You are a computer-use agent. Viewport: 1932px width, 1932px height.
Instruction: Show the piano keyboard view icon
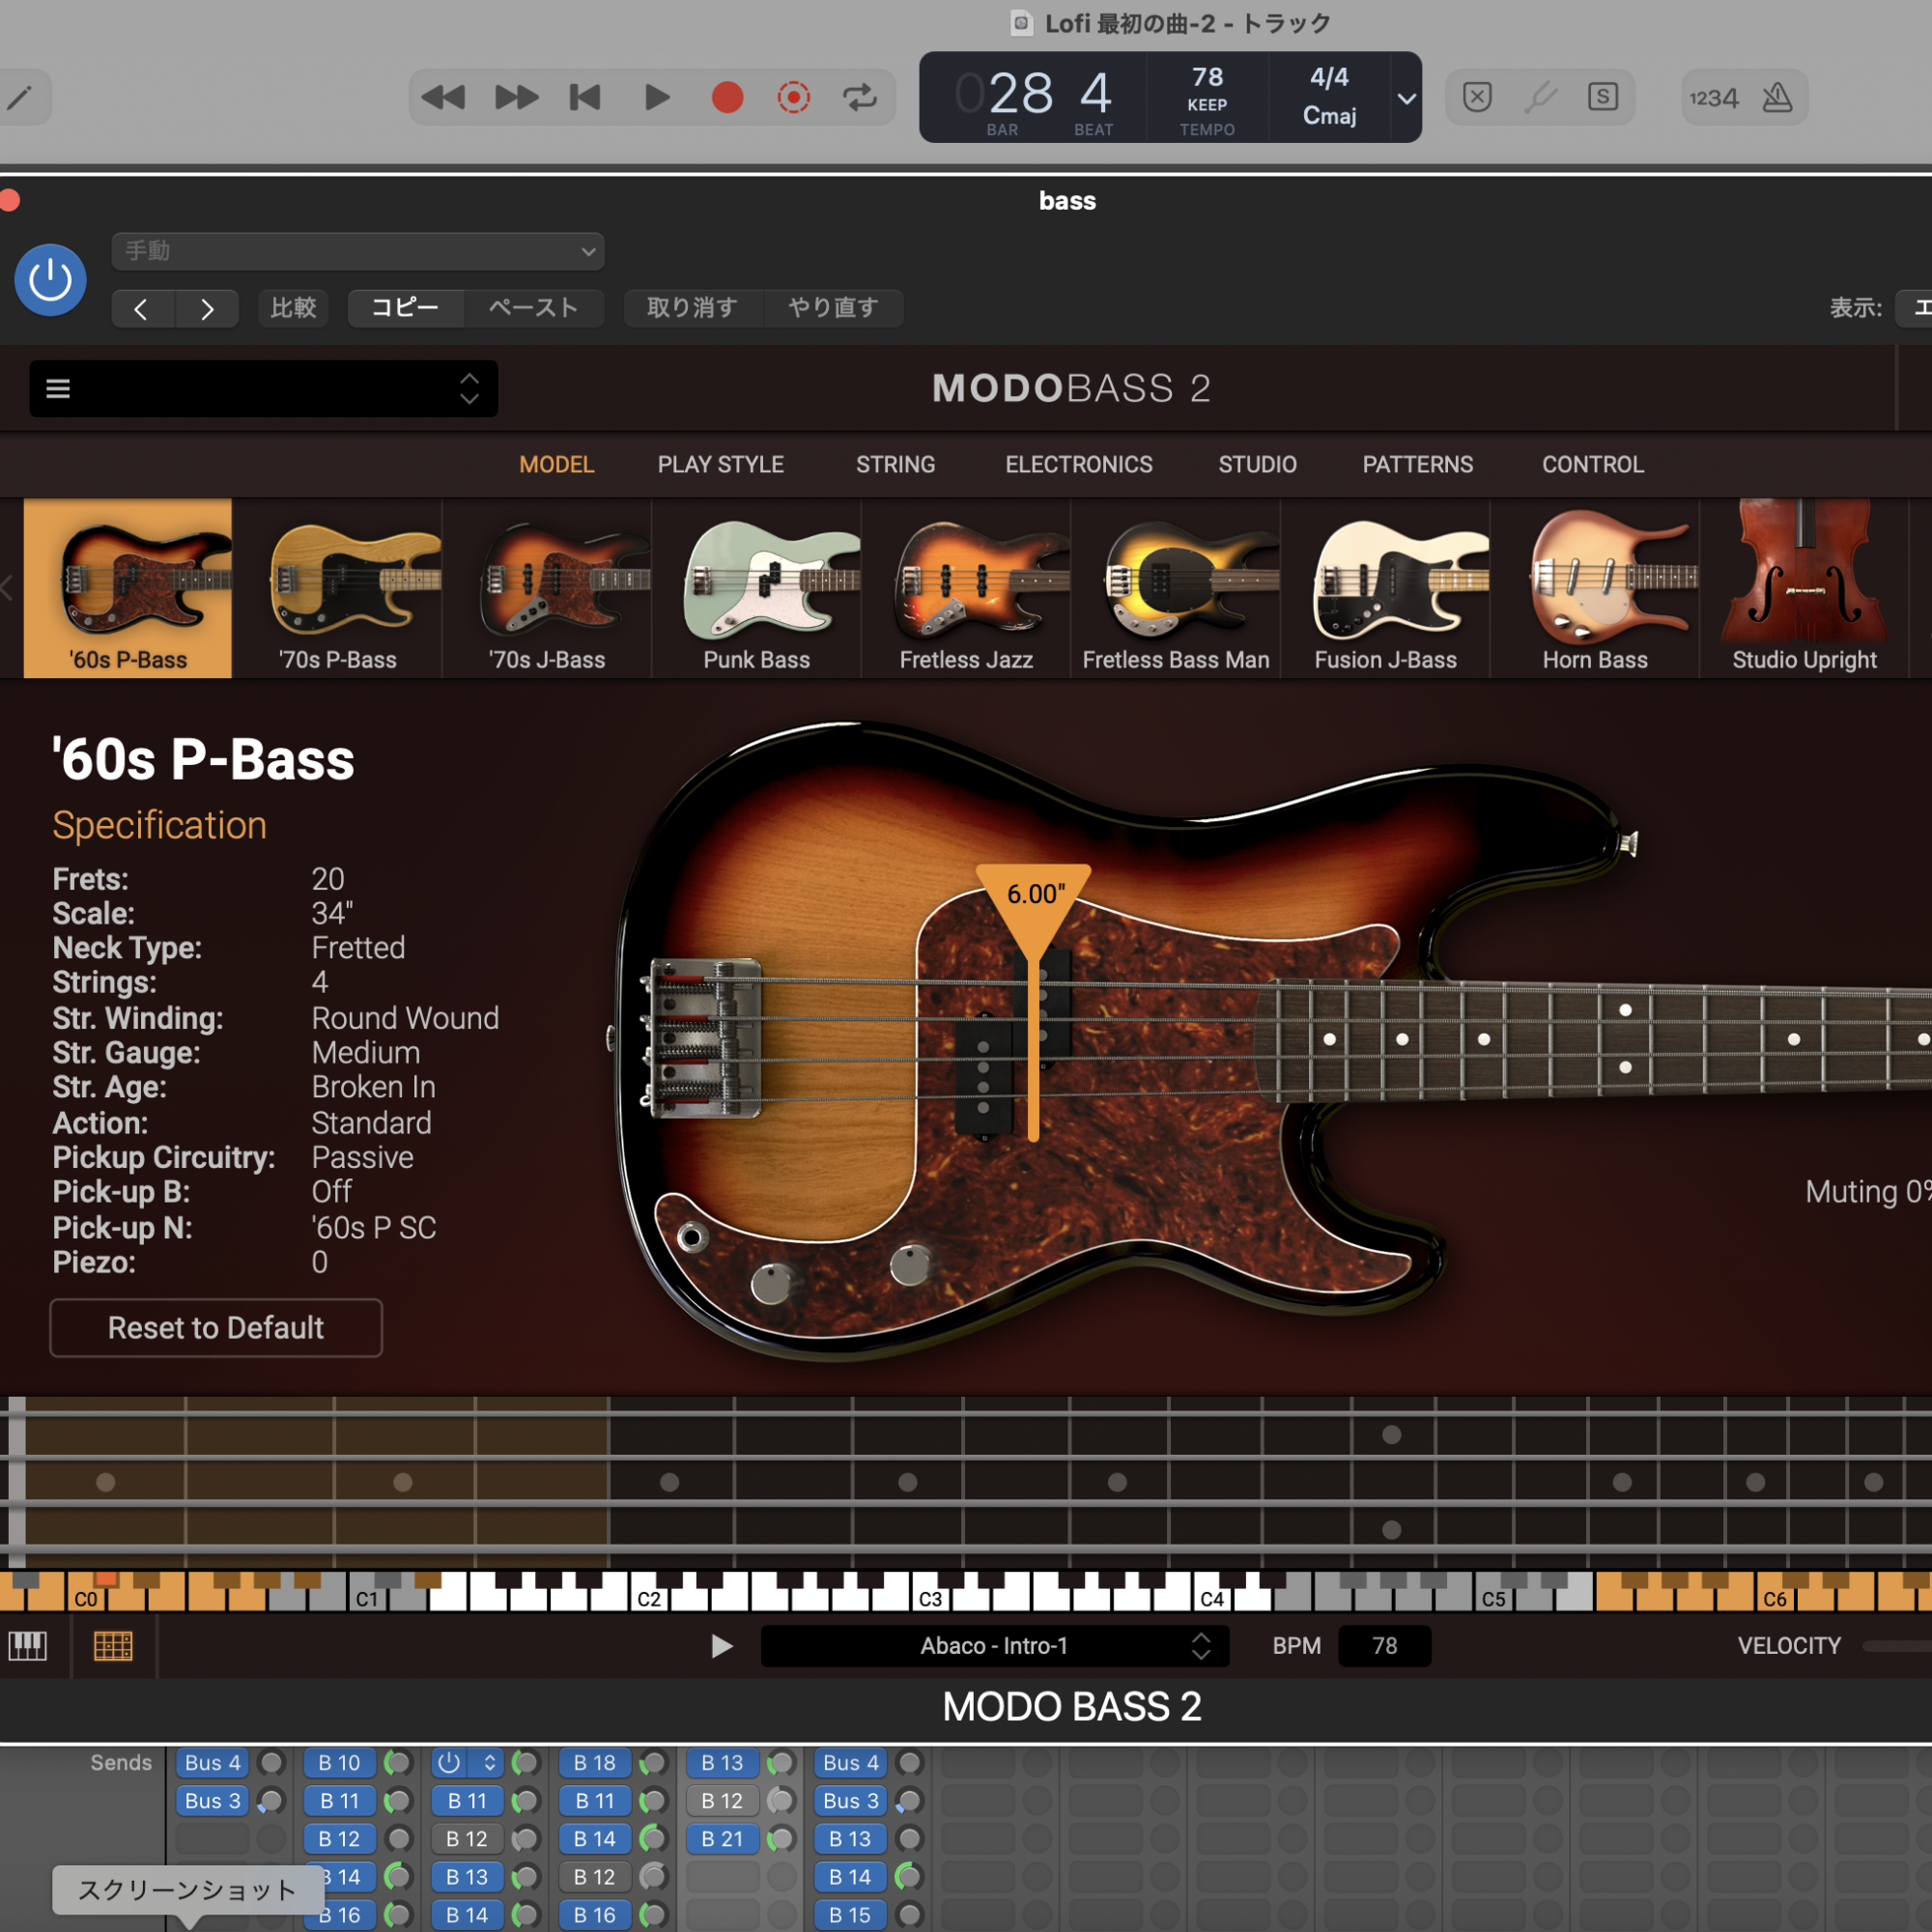pyautogui.click(x=29, y=1646)
